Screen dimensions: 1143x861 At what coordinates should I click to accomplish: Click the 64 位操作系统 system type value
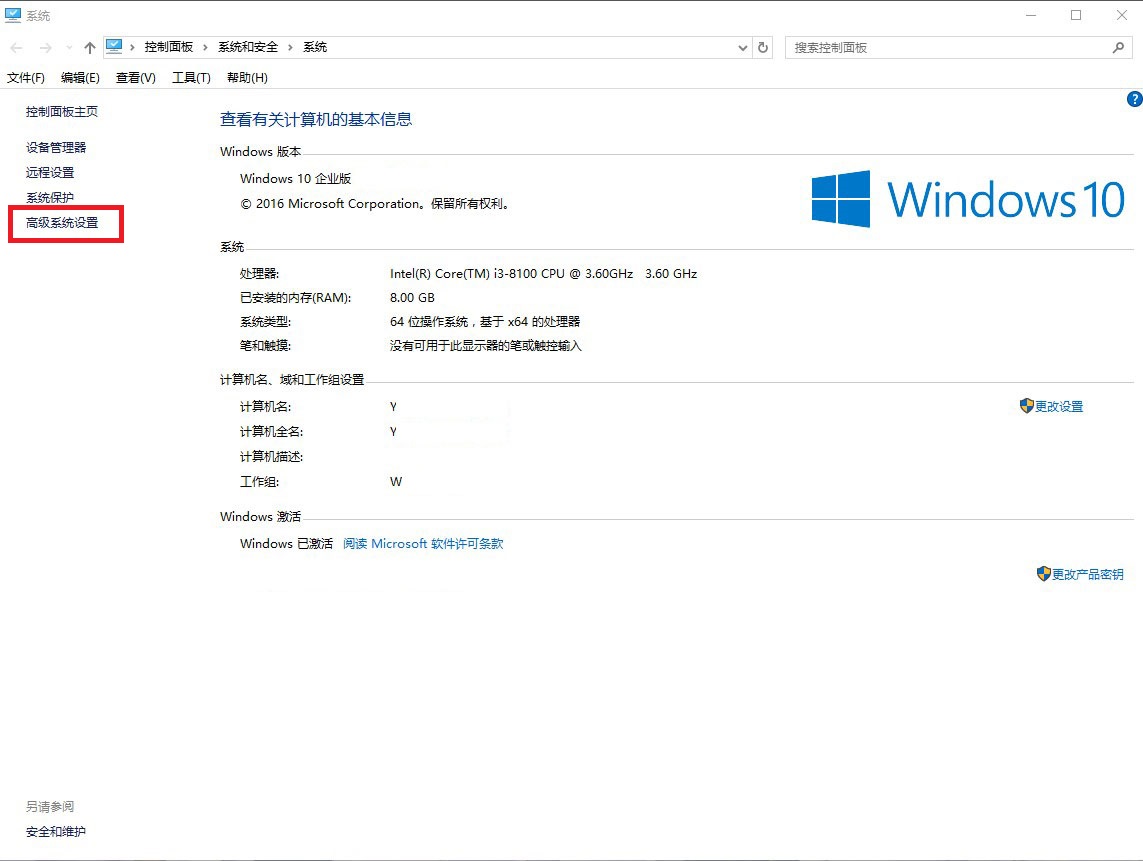tap(485, 322)
